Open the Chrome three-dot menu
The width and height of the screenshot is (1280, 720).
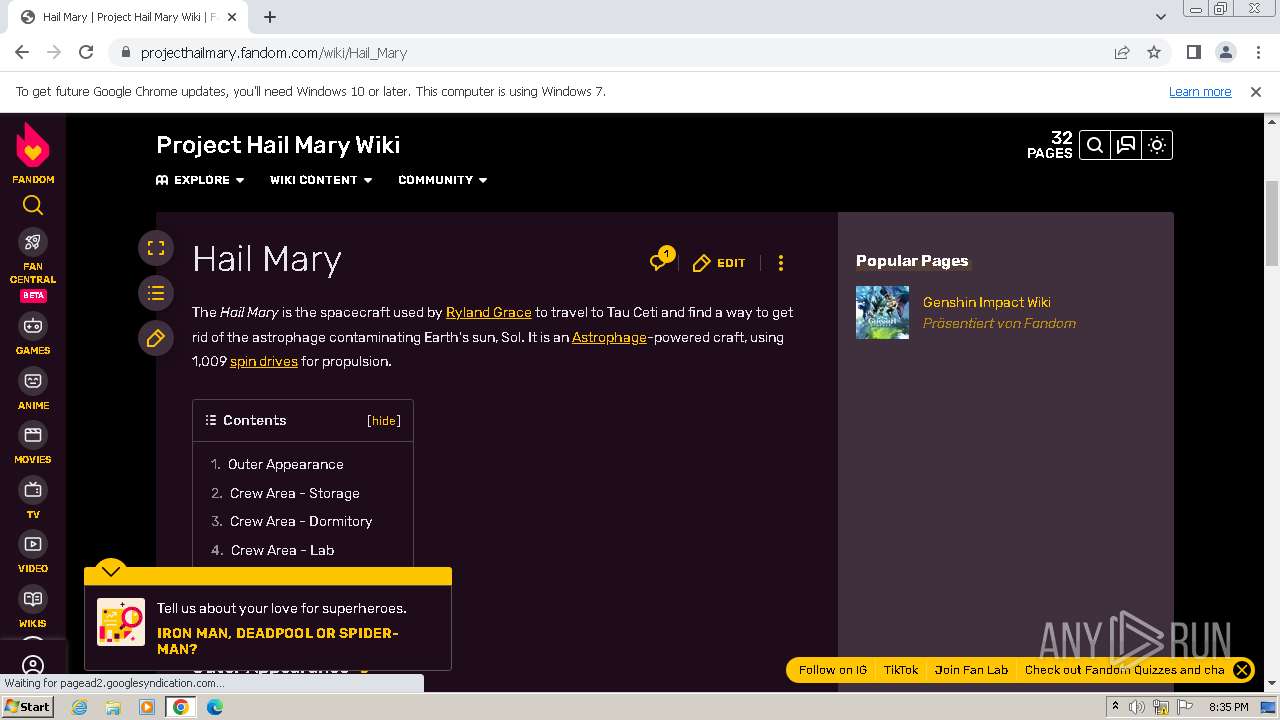click(x=1258, y=53)
